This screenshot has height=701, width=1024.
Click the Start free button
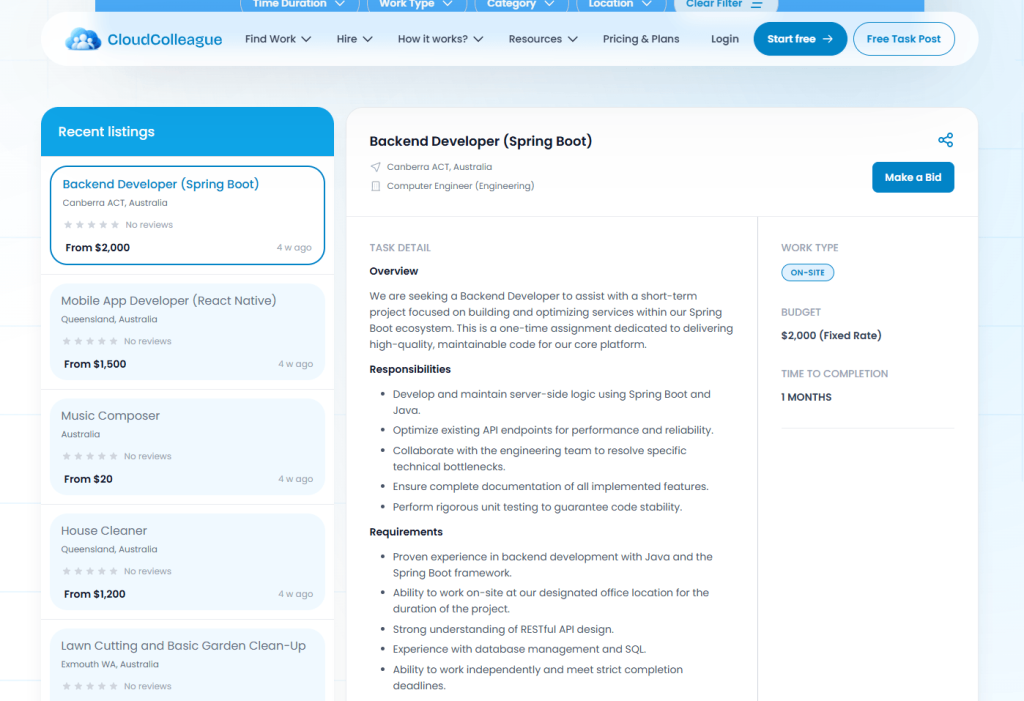click(800, 39)
